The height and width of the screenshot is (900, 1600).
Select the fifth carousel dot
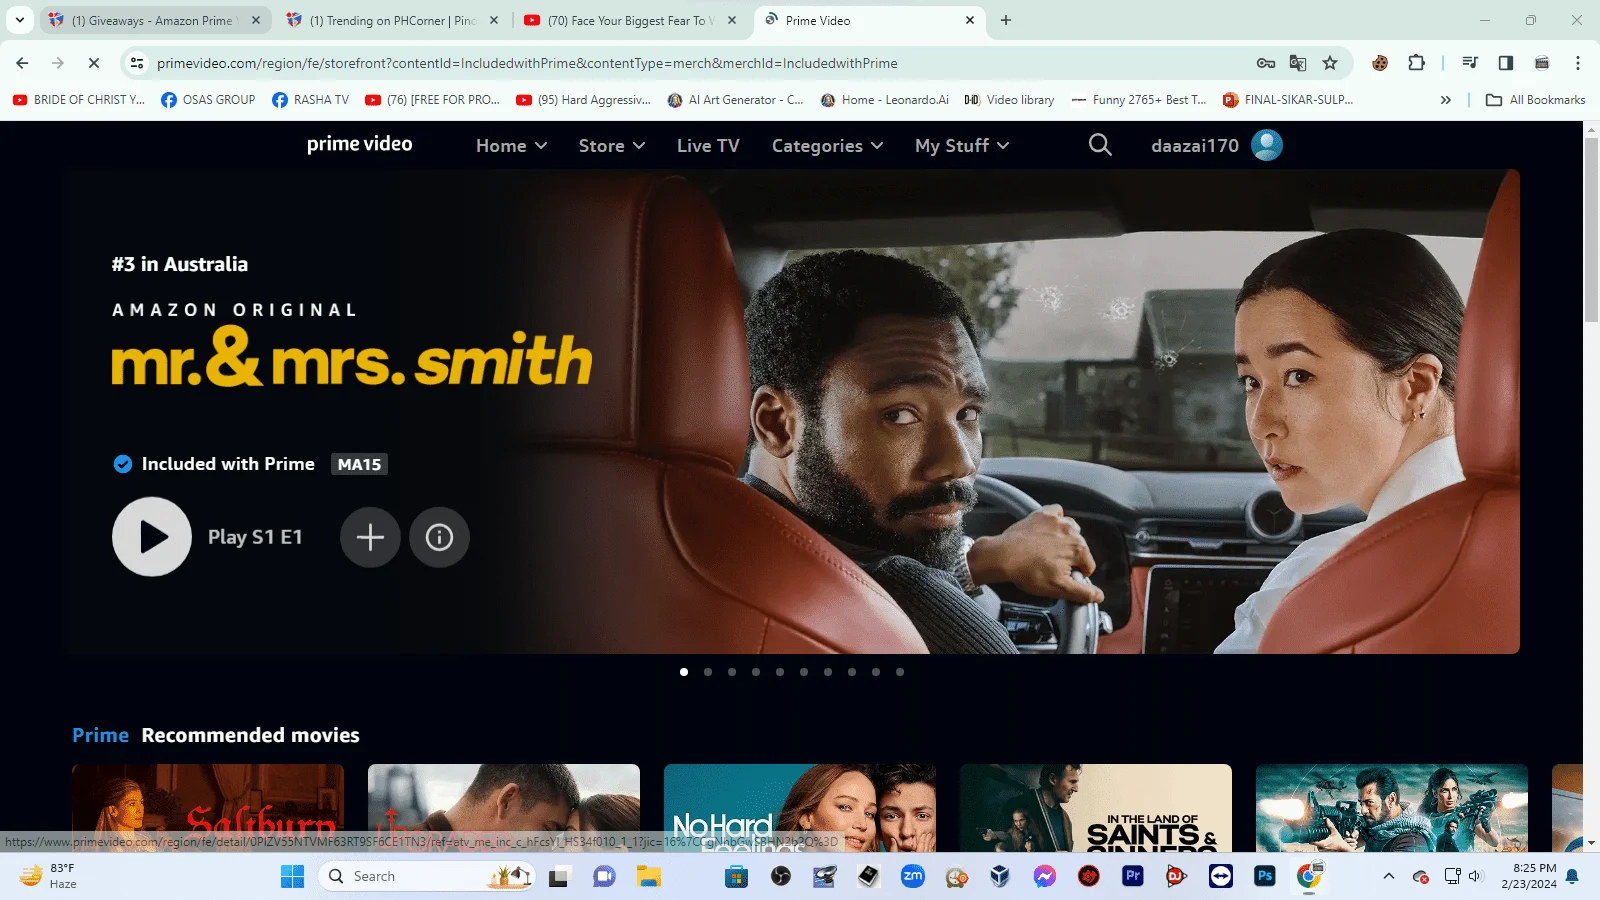tap(780, 672)
